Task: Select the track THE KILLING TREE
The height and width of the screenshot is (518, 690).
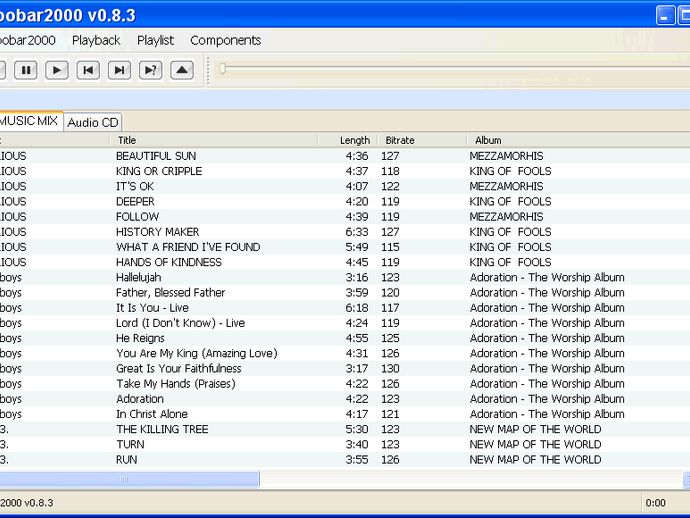Action: (x=162, y=429)
